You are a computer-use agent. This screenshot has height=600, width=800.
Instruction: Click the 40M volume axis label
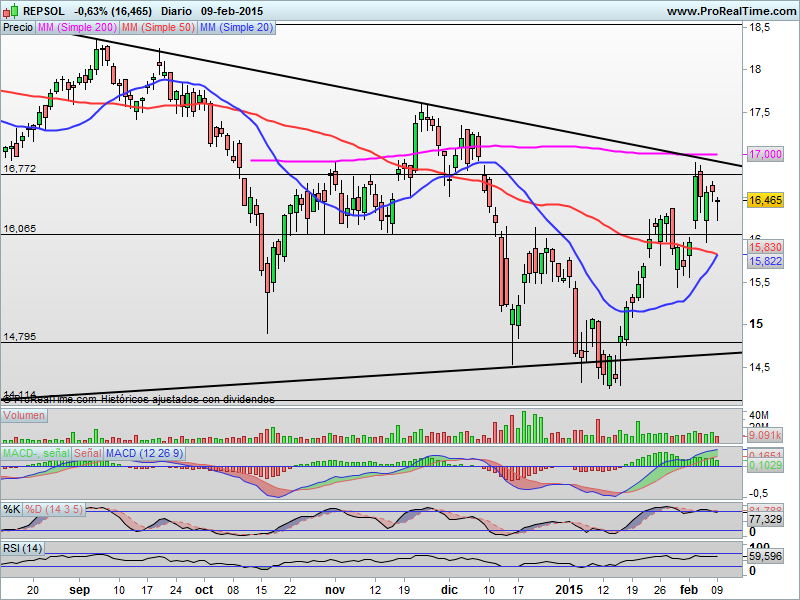click(759, 415)
